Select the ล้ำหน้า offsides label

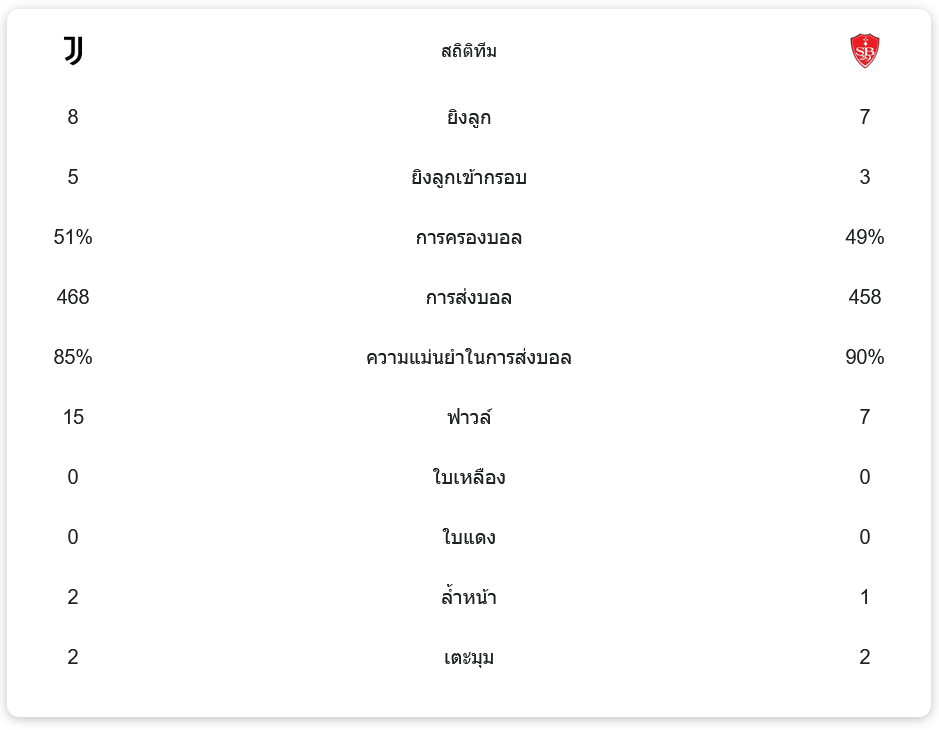469,598
